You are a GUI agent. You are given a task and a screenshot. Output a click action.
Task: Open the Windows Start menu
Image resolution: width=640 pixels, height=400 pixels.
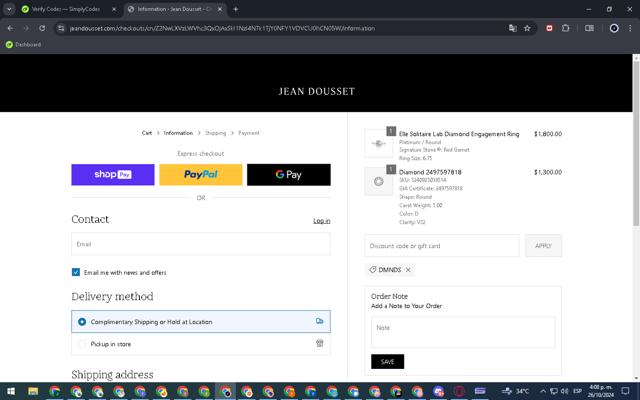point(11,391)
